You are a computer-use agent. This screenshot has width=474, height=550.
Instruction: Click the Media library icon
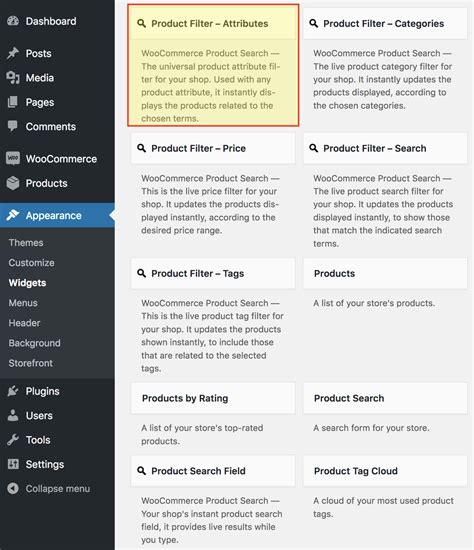coord(13,78)
